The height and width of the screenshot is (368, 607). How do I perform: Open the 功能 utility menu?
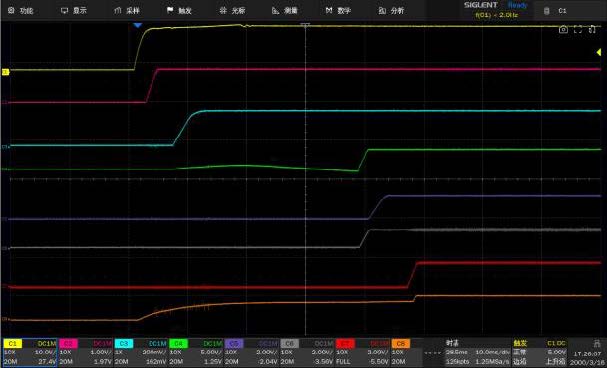pyautogui.click(x=21, y=10)
